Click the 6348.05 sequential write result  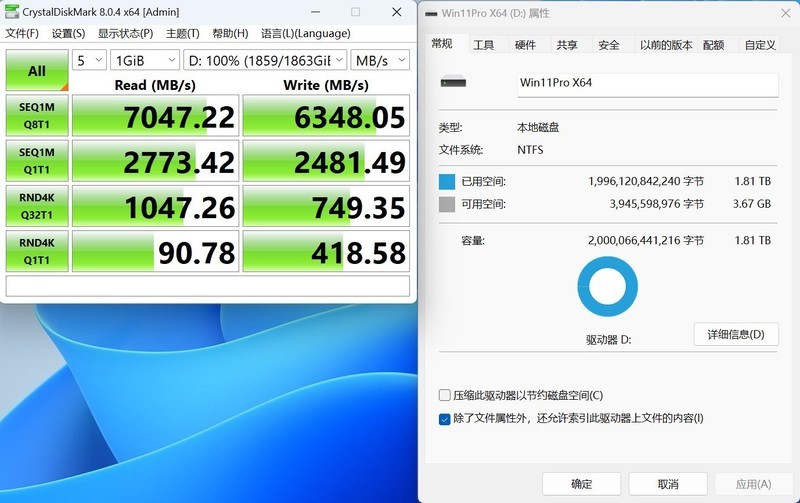[x=326, y=116]
